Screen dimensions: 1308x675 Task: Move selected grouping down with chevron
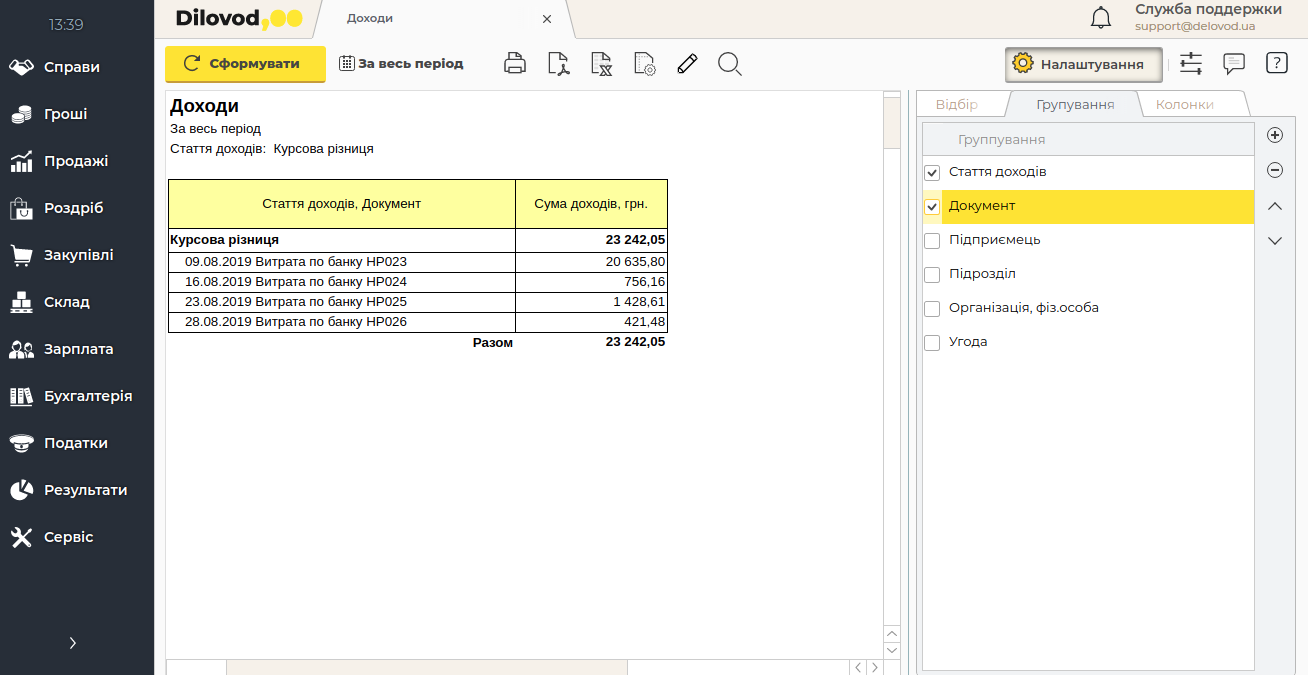1275,241
